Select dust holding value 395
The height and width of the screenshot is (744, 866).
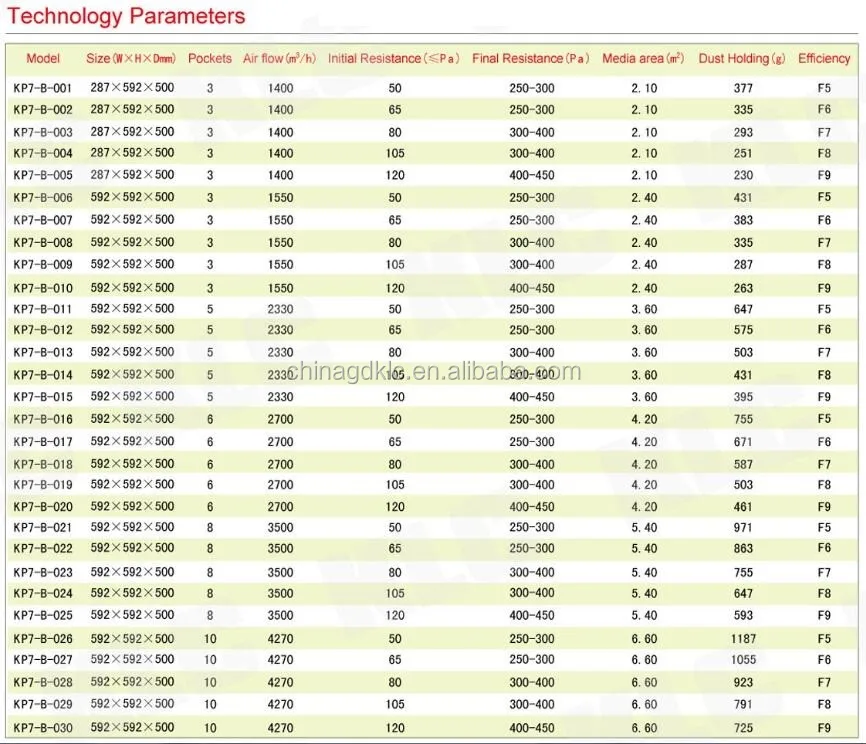pyautogui.click(x=743, y=397)
